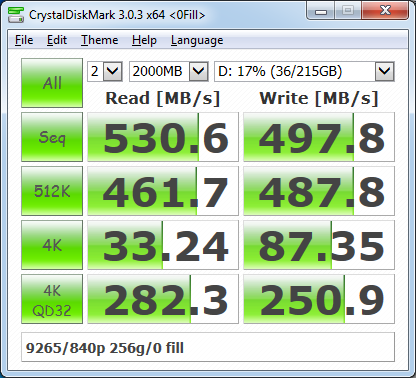The height and width of the screenshot is (378, 416).
Task: Open the Theme menu
Action: (x=100, y=40)
